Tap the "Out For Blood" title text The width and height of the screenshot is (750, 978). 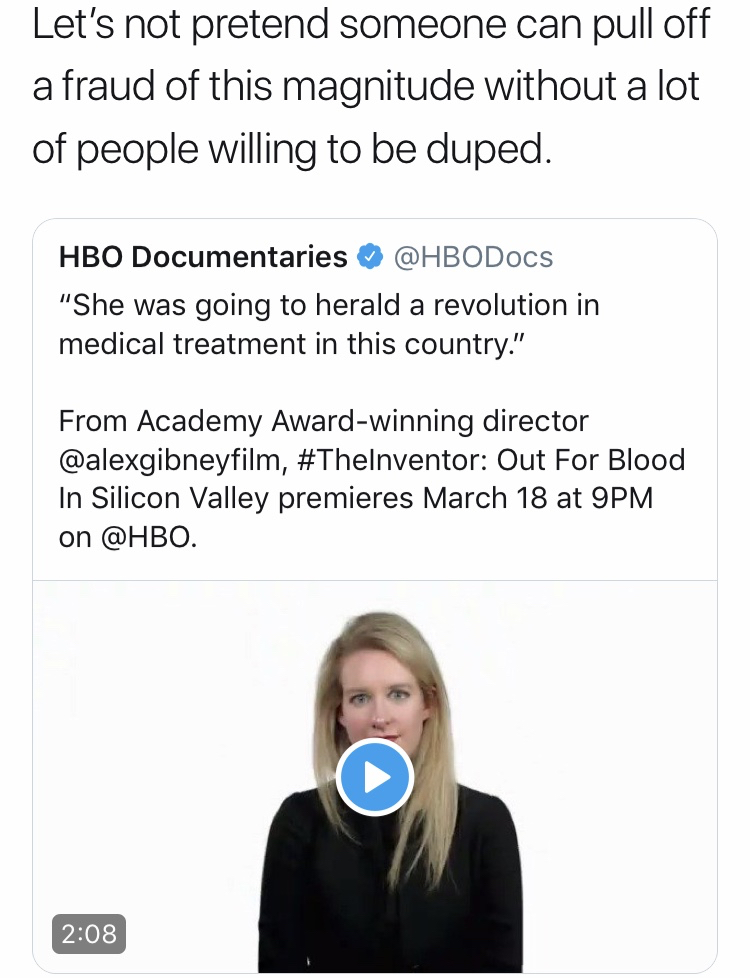point(590,460)
